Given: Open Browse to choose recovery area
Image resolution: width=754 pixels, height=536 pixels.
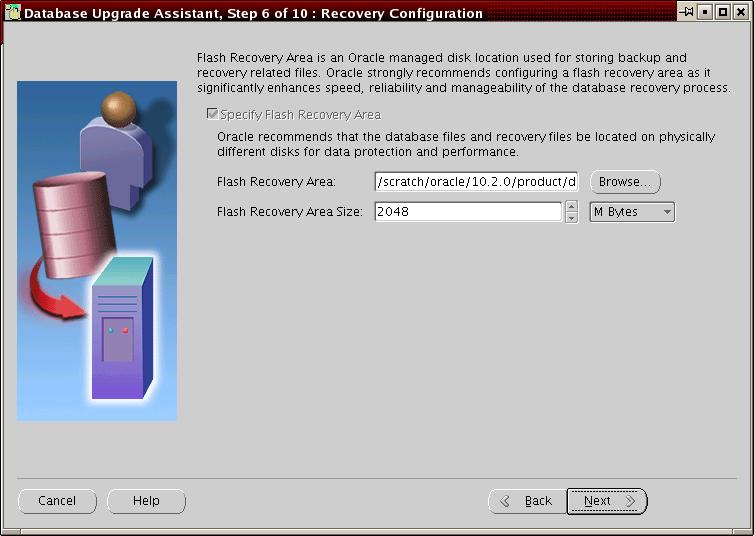Looking at the screenshot, I should click(625, 182).
